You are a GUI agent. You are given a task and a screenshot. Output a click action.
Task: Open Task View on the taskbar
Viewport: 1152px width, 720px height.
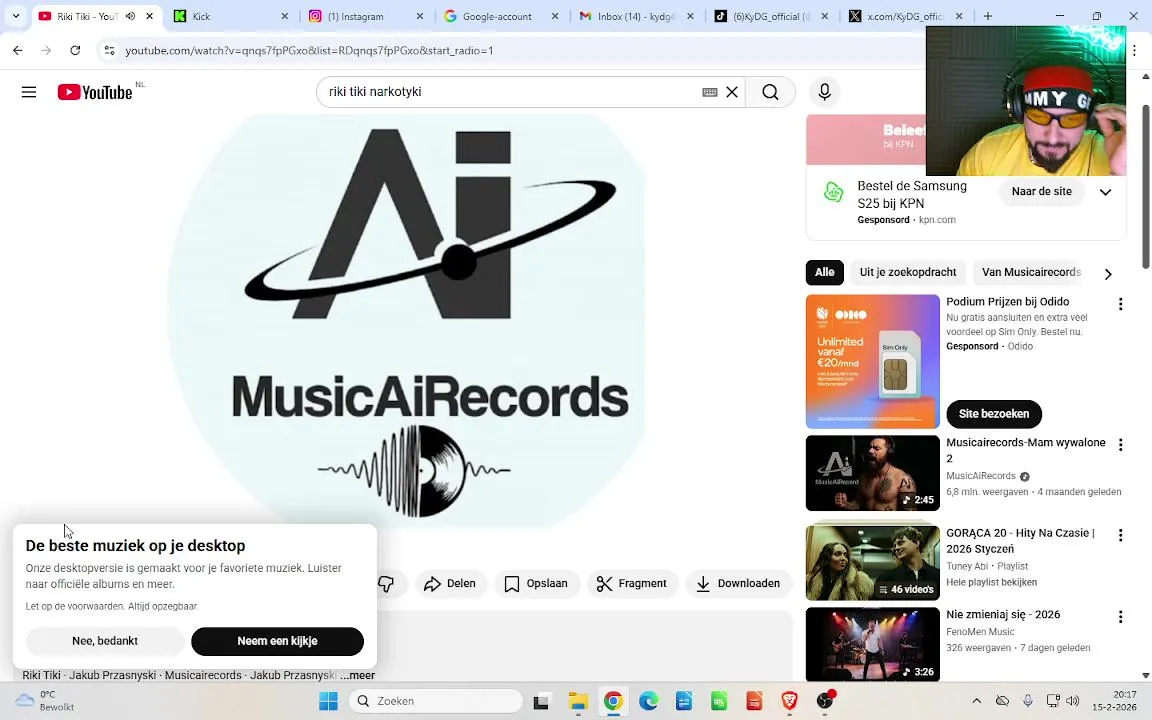point(541,702)
